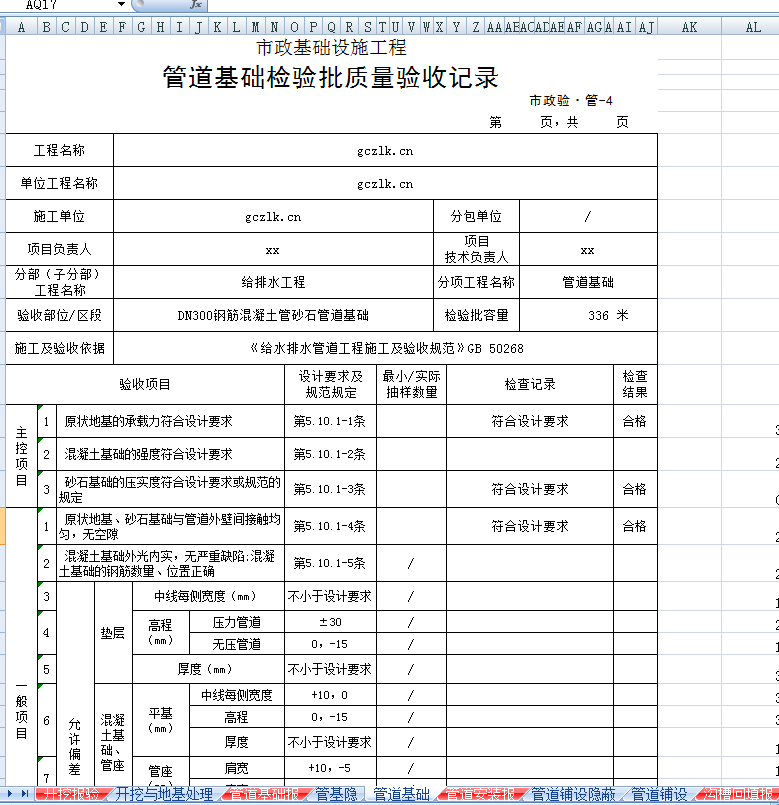Click the Name Box showing AQ17
The height and width of the screenshot is (805, 779).
pyautogui.click(x=59, y=5)
